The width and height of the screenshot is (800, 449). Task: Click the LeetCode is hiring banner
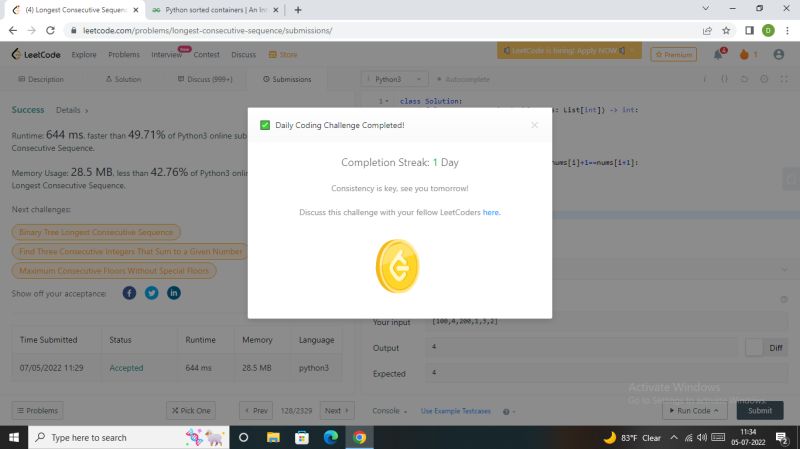tap(569, 51)
